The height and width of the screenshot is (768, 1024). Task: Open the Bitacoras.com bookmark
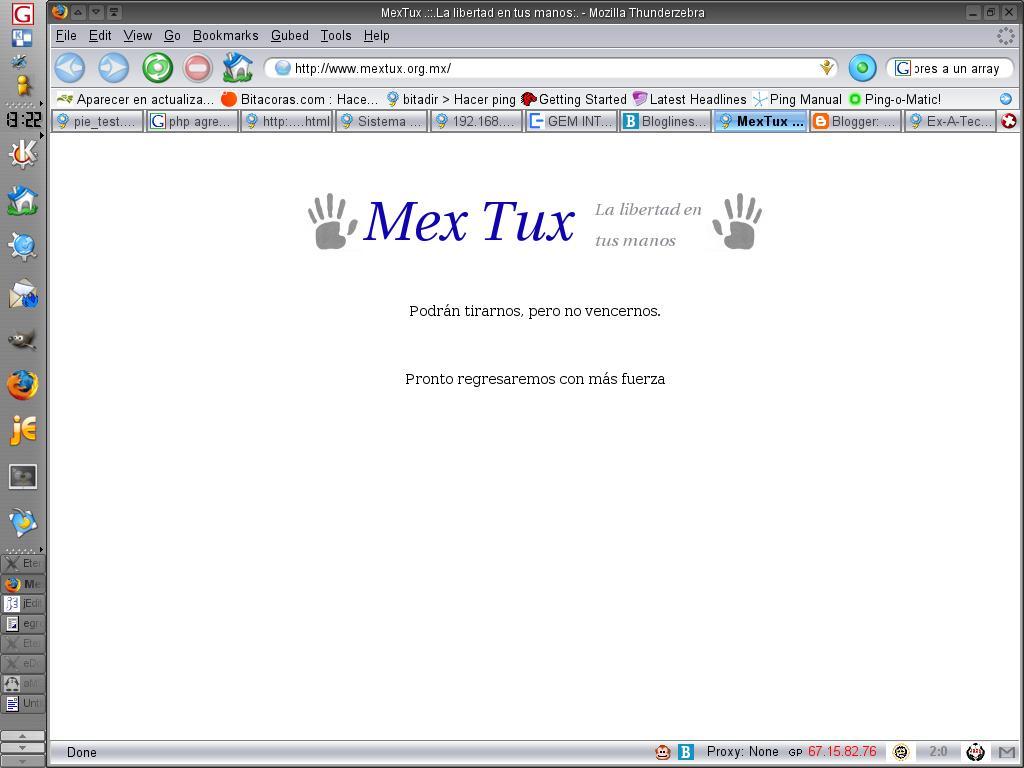coord(300,99)
